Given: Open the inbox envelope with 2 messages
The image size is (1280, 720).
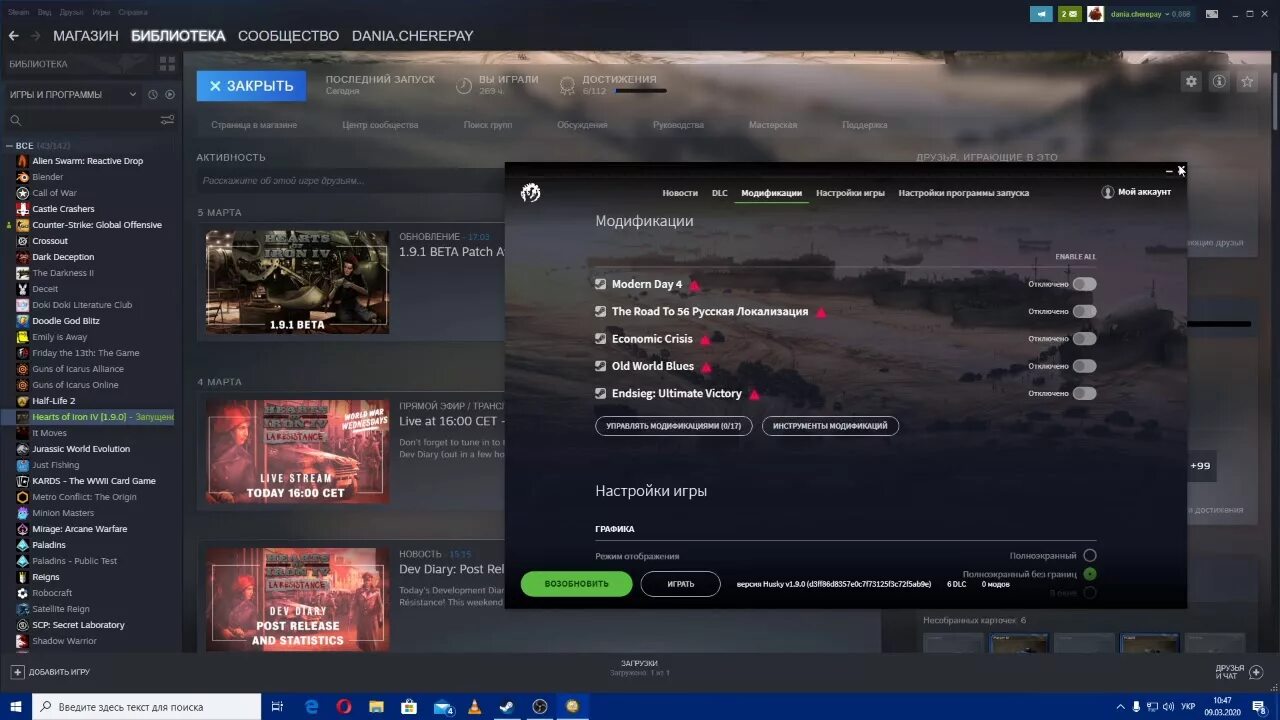Looking at the screenshot, I should click(1069, 14).
